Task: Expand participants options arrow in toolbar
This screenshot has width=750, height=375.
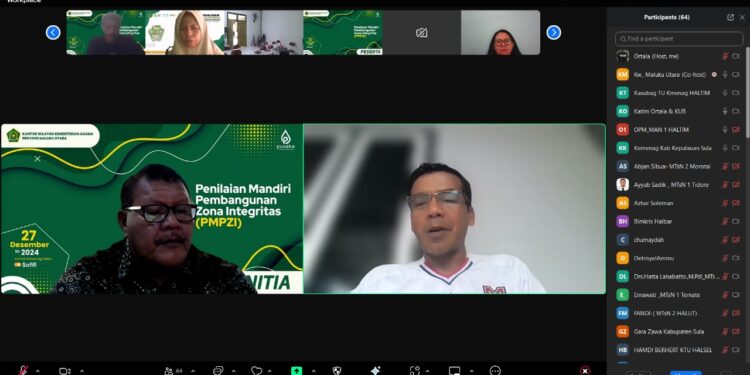Action: tap(192, 371)
